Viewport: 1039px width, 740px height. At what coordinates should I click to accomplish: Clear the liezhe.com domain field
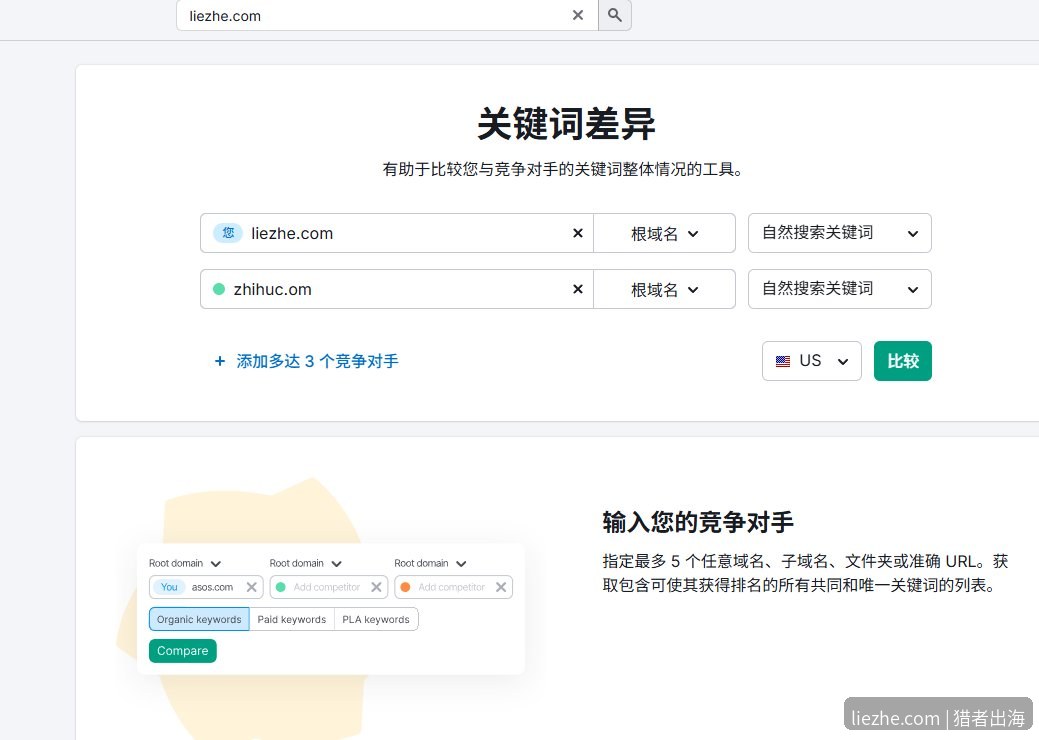pos(578,233)
